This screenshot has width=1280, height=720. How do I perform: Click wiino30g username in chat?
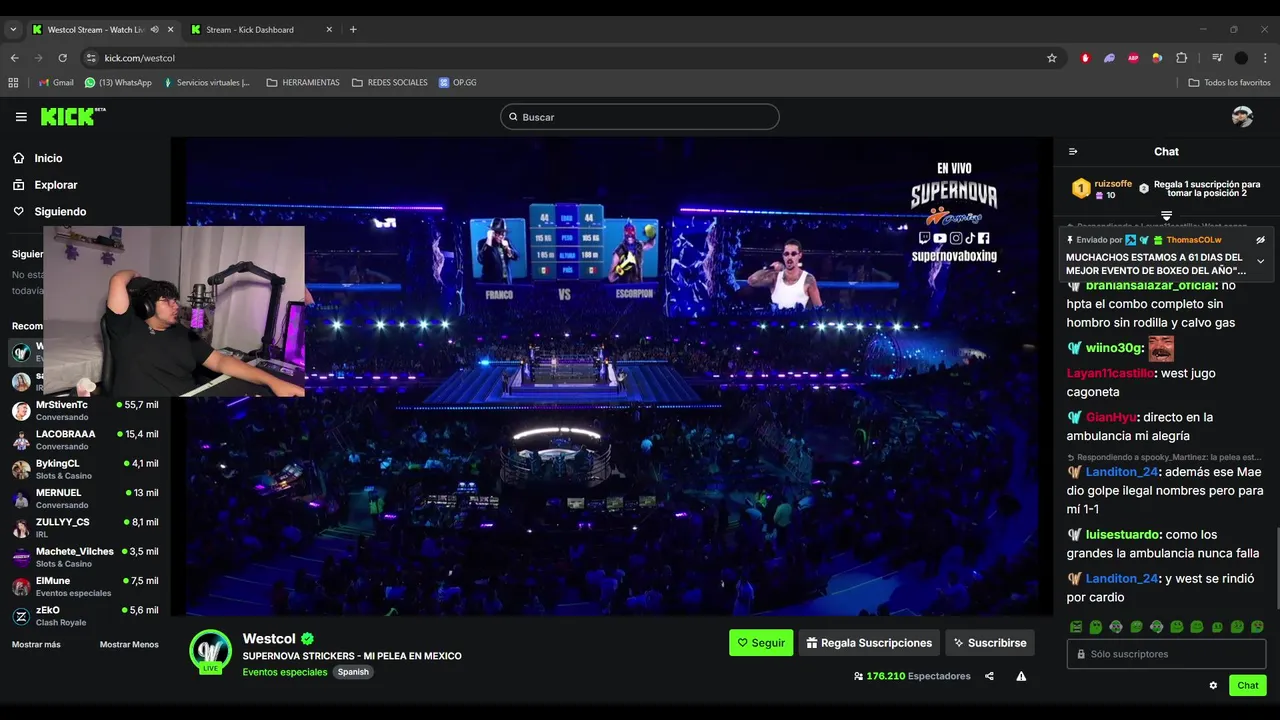[1114, 348]
